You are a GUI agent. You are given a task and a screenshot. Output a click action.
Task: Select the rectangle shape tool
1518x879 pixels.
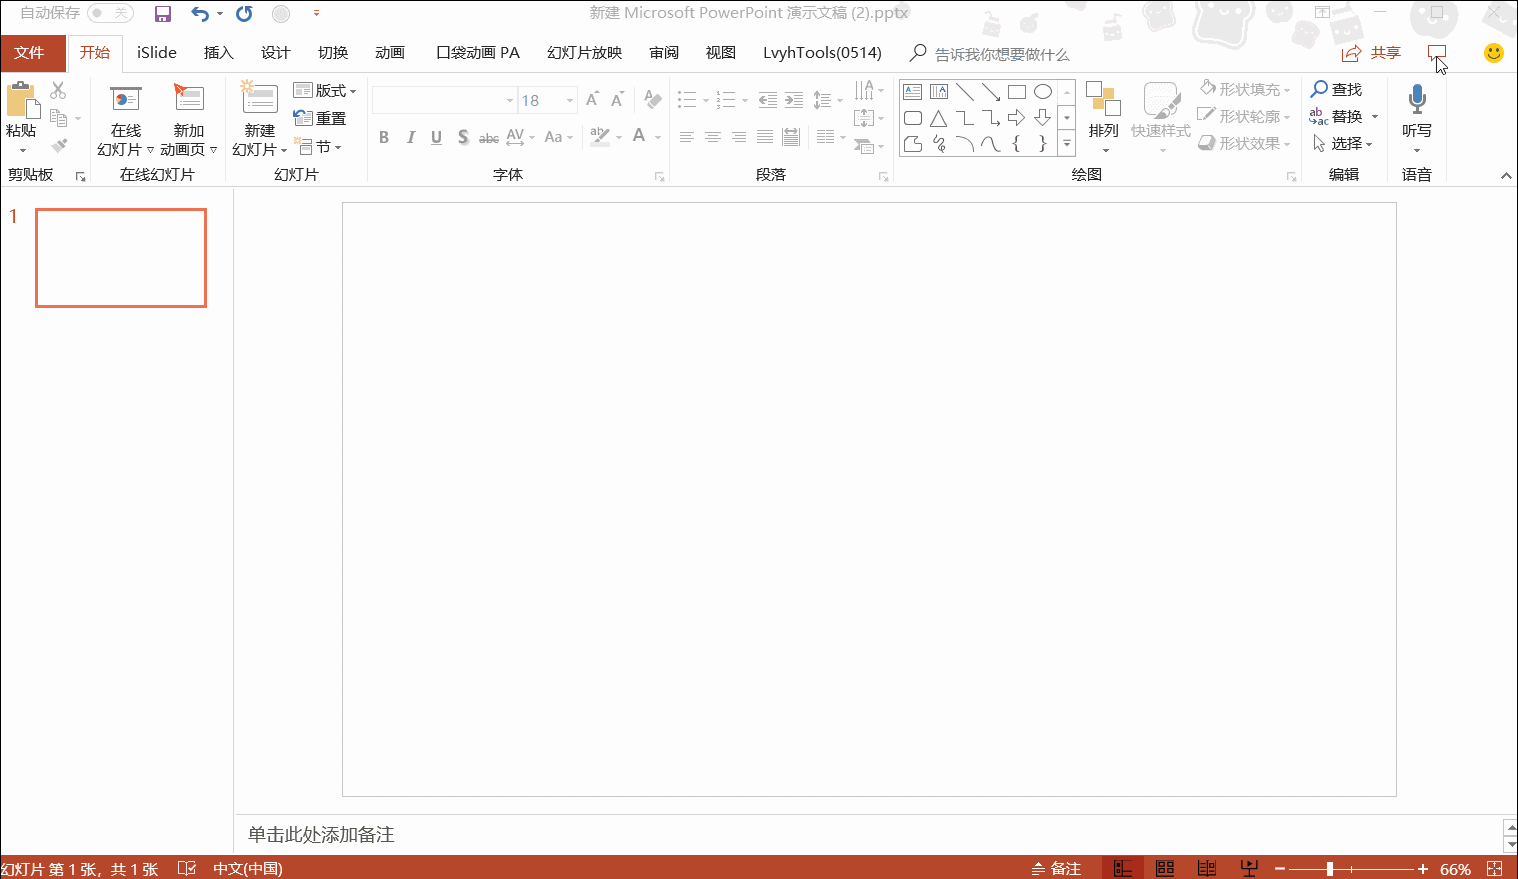click(x=1017, y=91)
